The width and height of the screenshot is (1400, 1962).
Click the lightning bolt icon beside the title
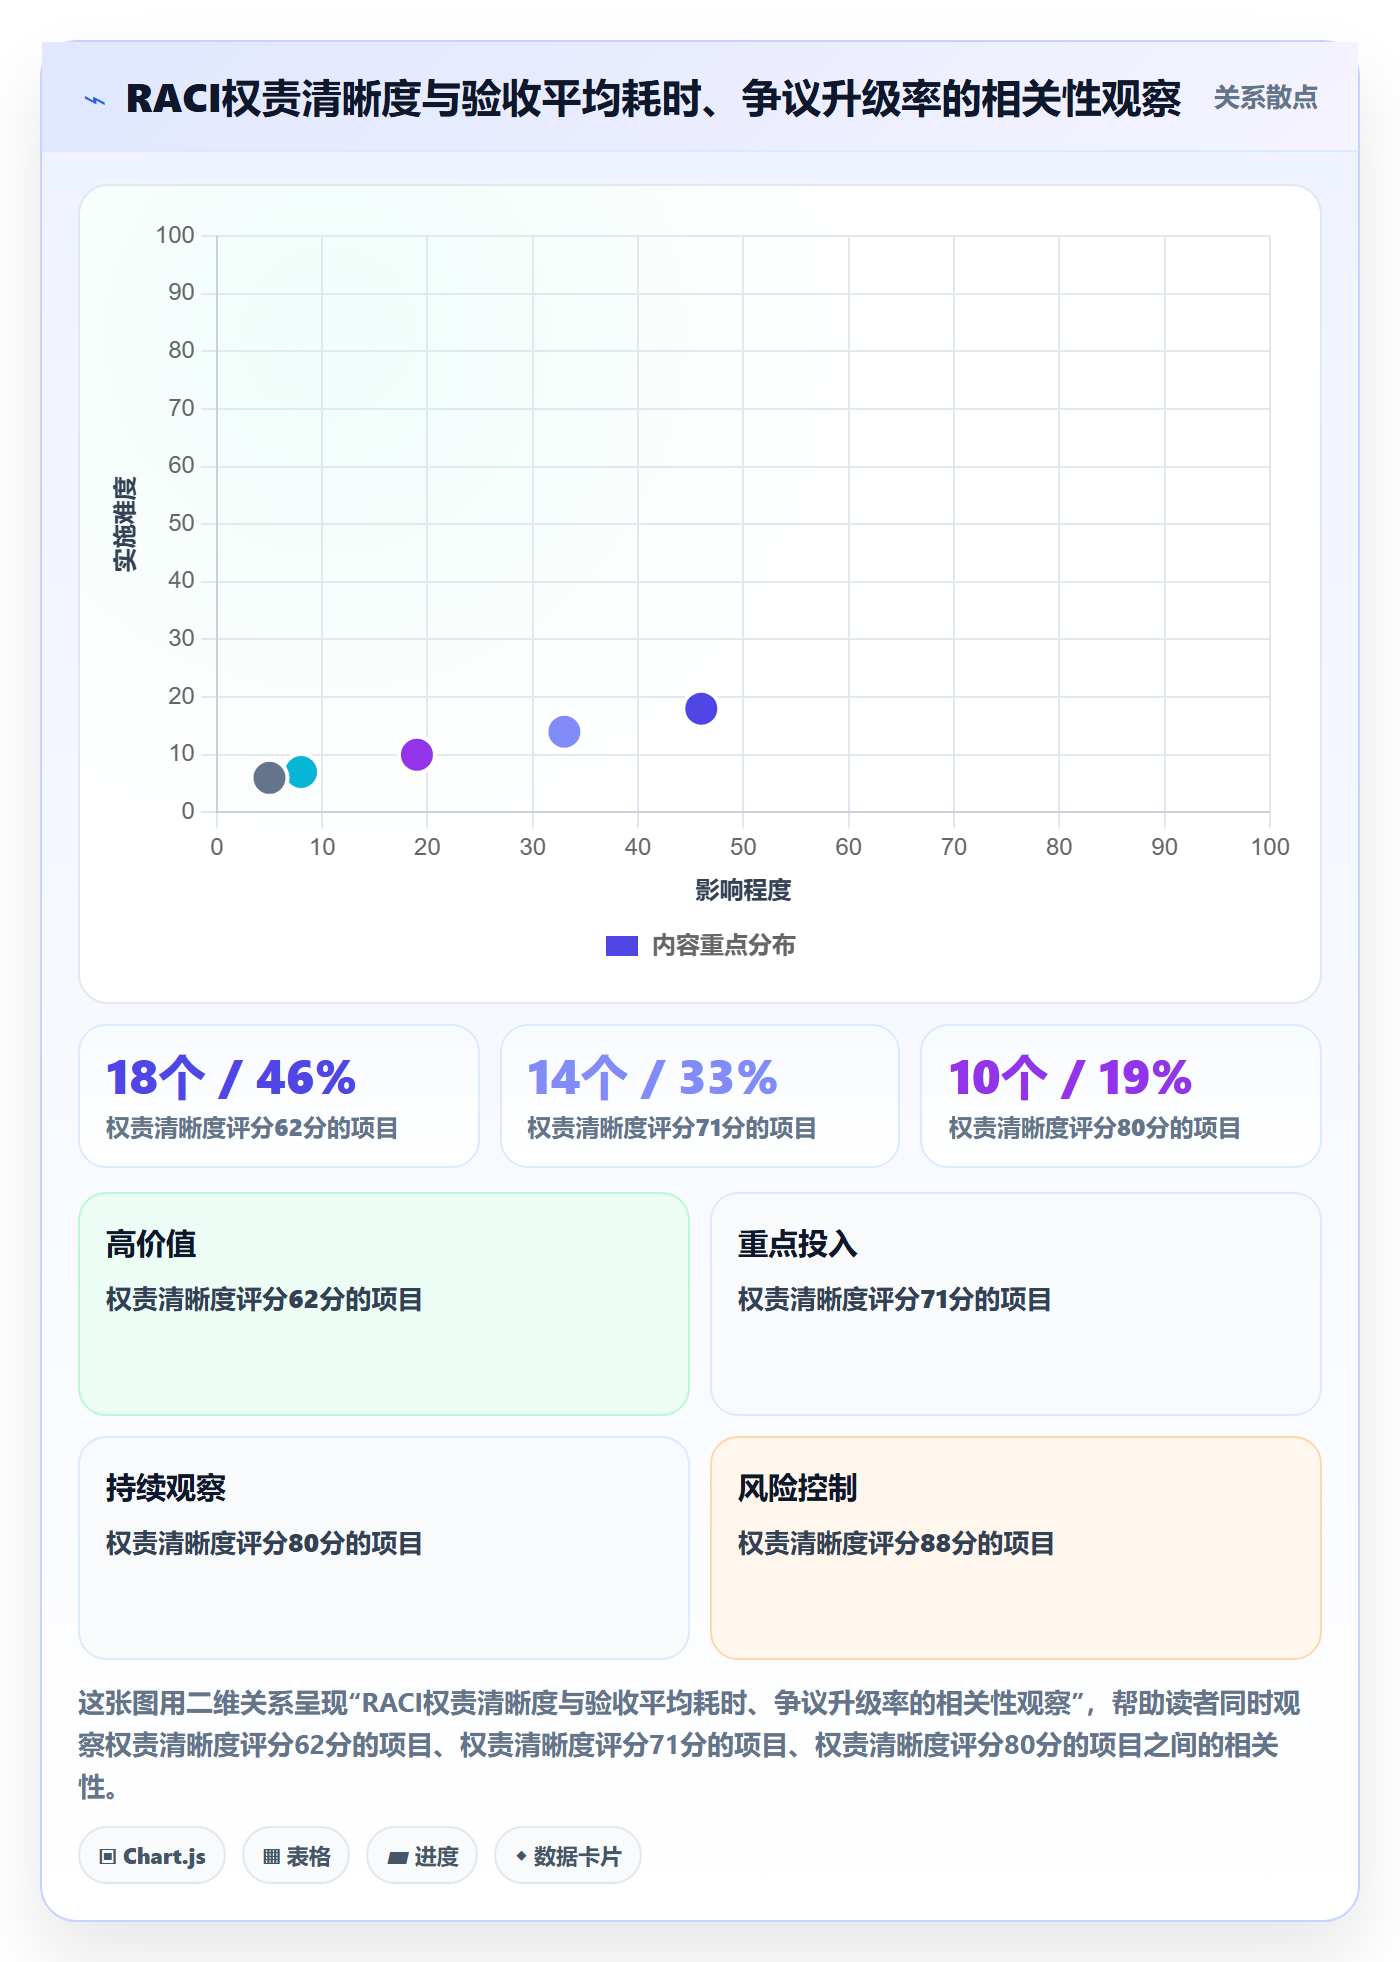95,100
